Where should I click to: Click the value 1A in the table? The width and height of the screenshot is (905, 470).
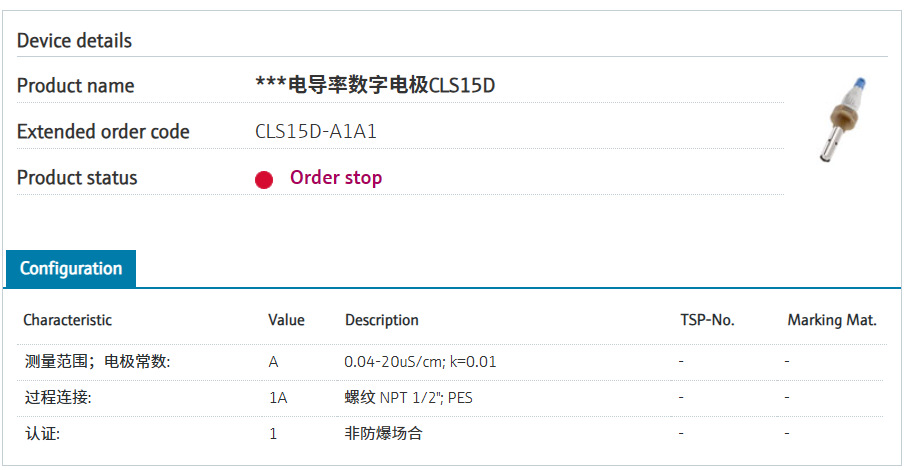(277, 398)
